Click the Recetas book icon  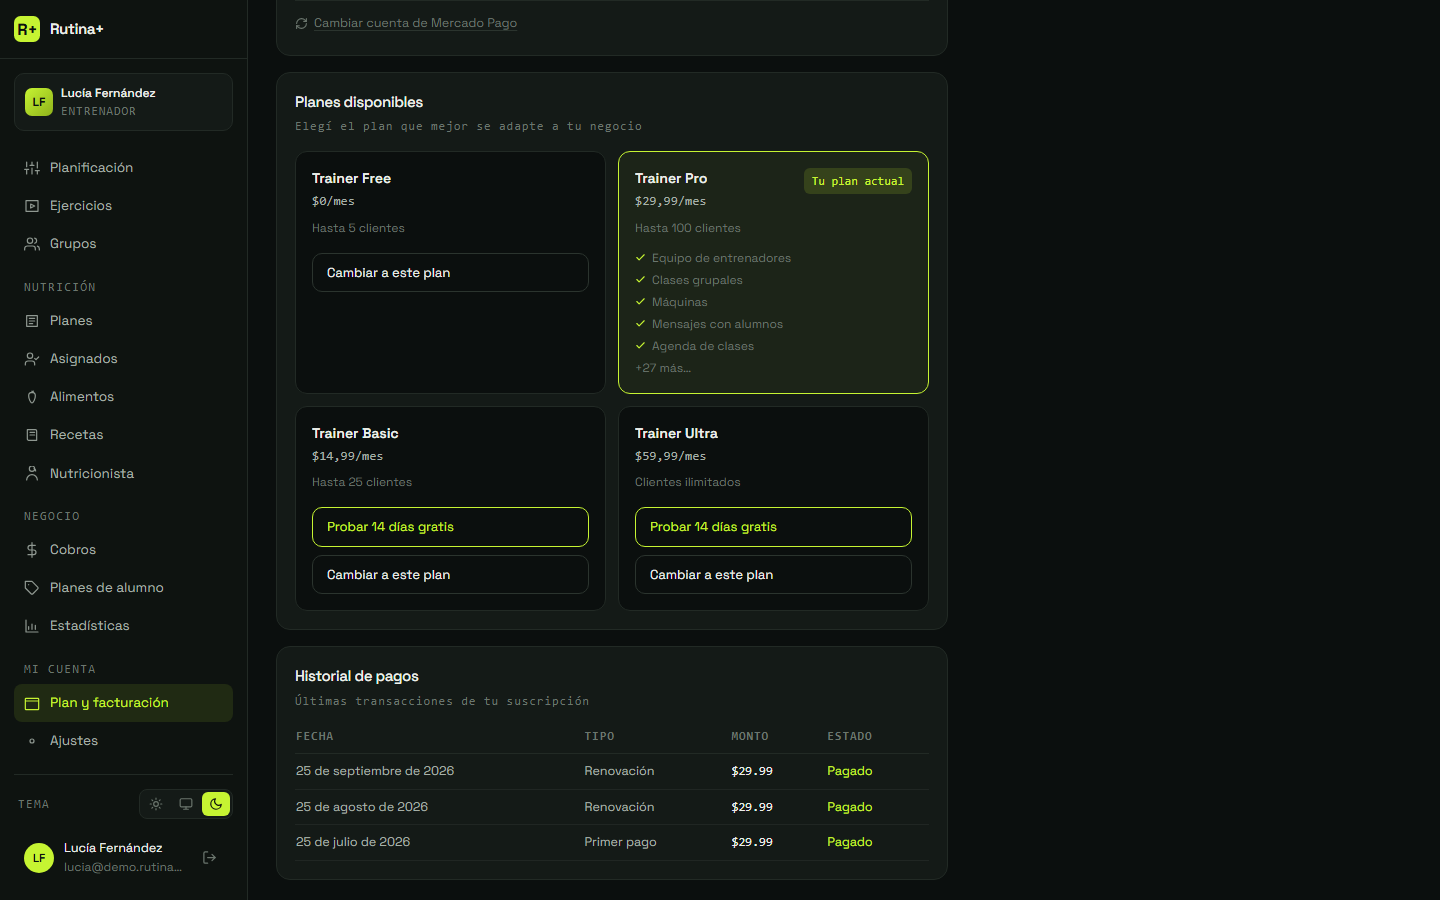tap(32, 435)
